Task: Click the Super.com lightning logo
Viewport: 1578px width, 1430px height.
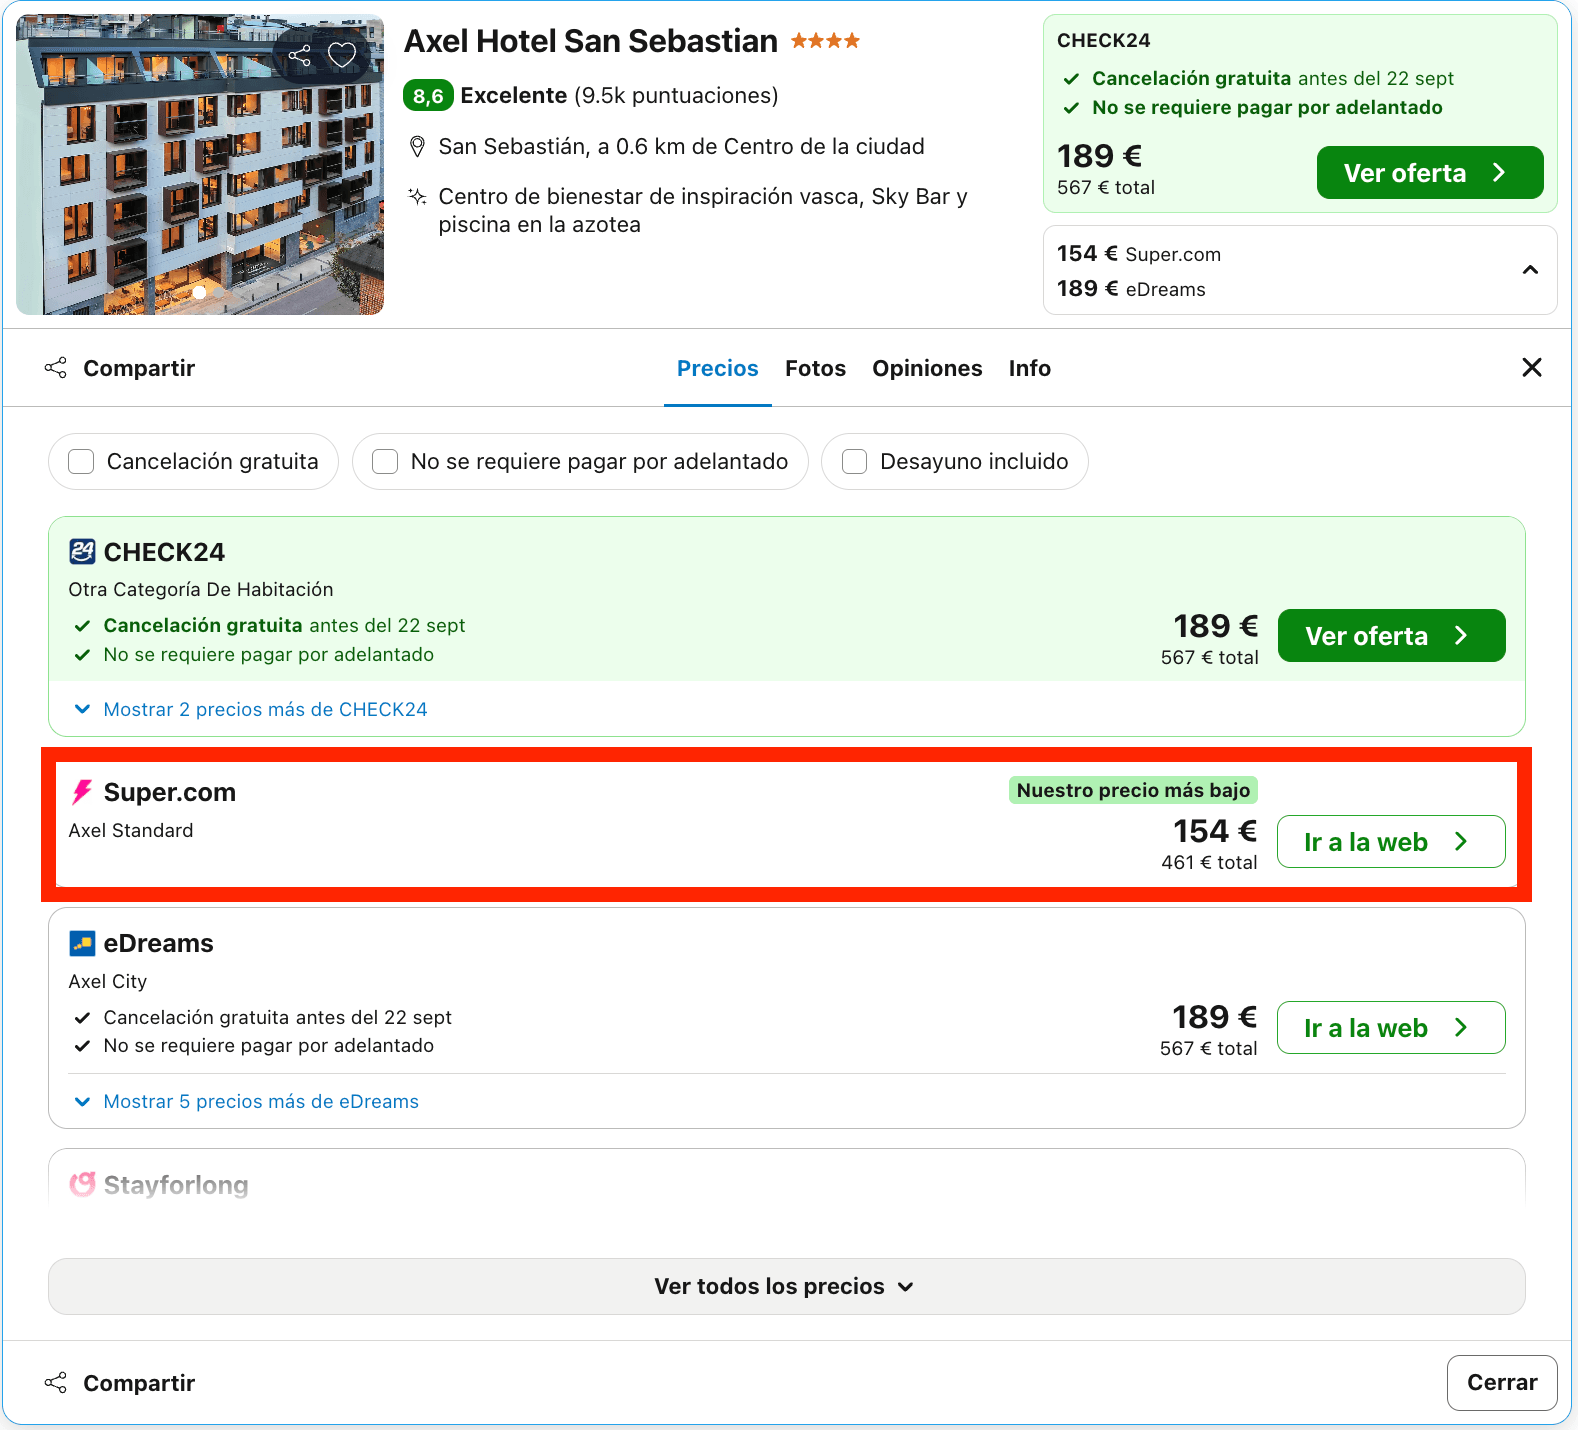Action: coord(82,792)
